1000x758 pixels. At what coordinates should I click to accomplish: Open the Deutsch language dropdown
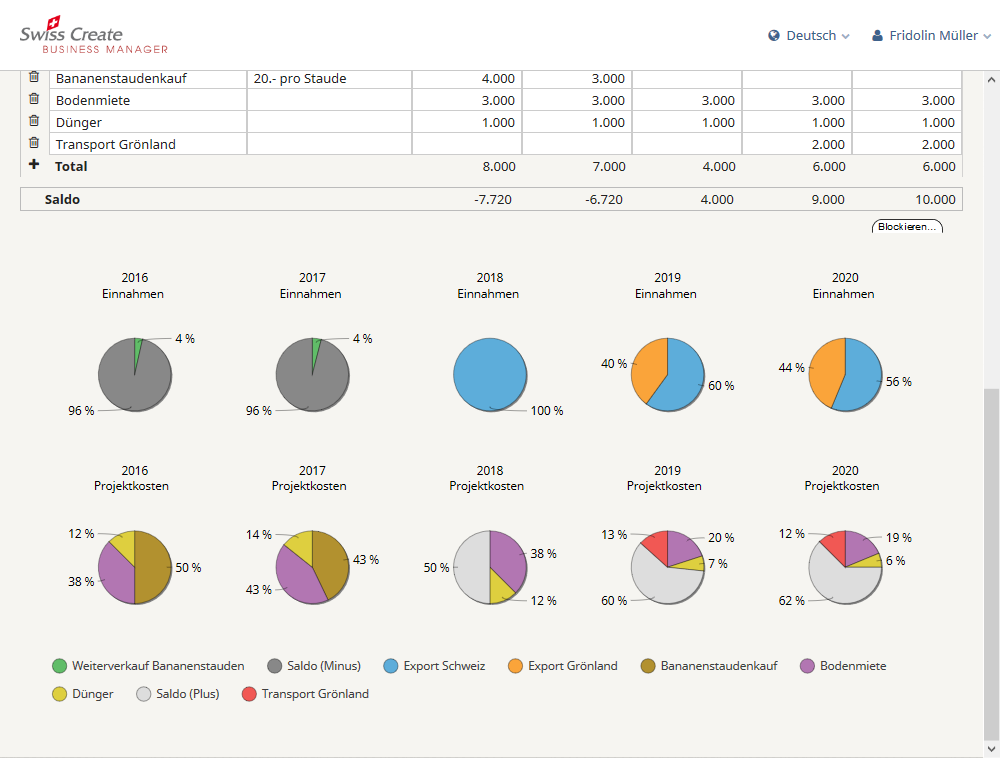pos(811,36)
